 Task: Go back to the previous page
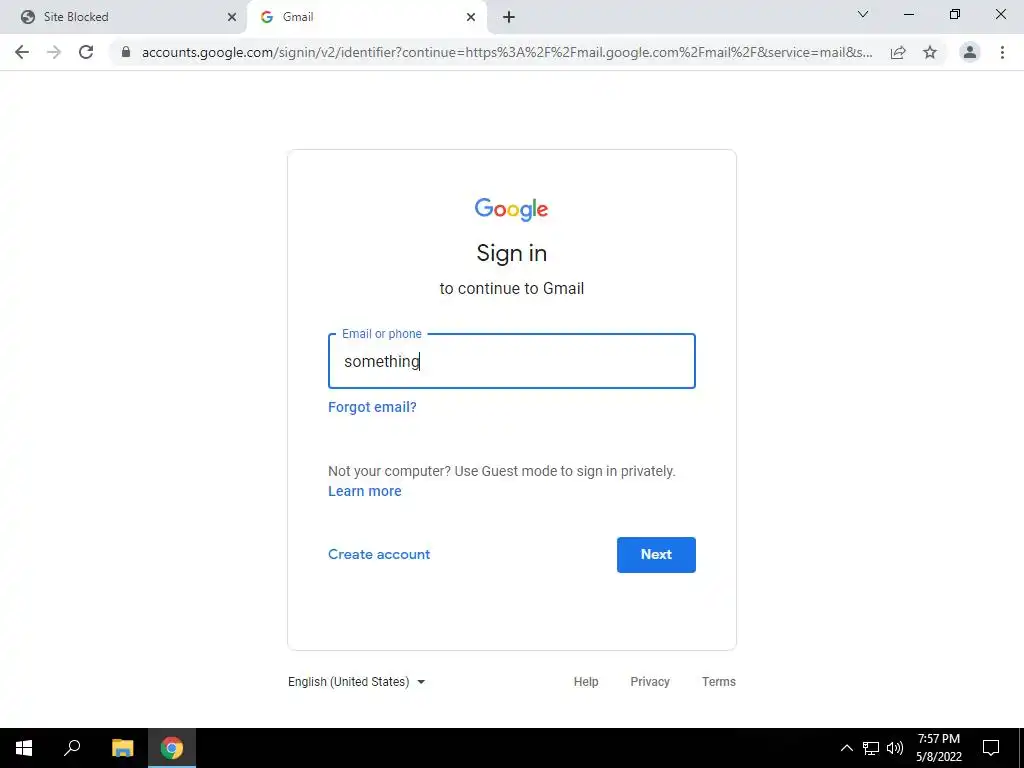point(22,52)
